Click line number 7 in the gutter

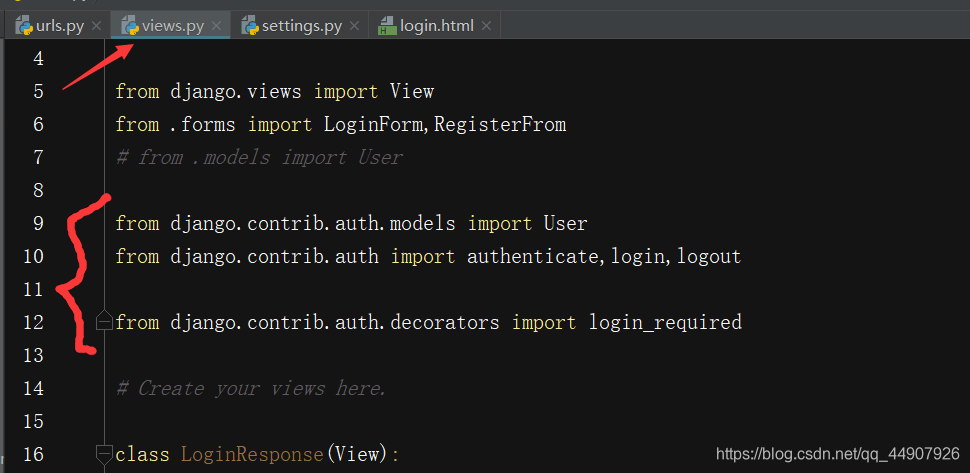pyautogui.click(x=38, y=158)
